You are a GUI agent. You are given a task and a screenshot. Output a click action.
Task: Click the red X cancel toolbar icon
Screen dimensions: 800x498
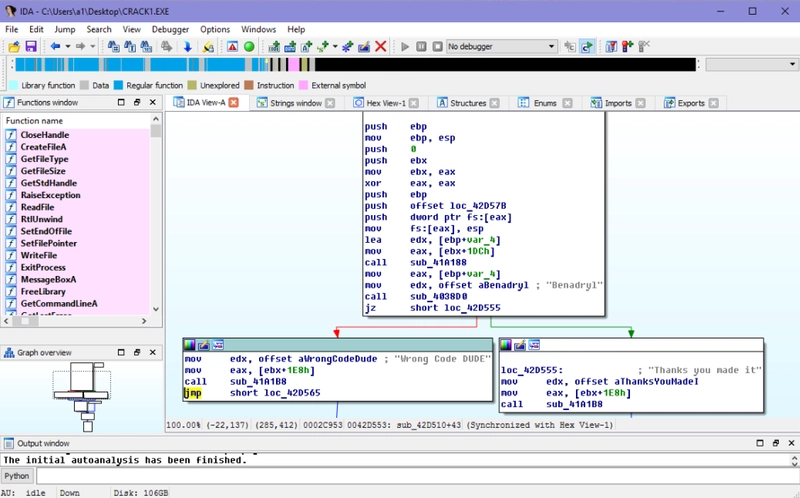[380, 47]
